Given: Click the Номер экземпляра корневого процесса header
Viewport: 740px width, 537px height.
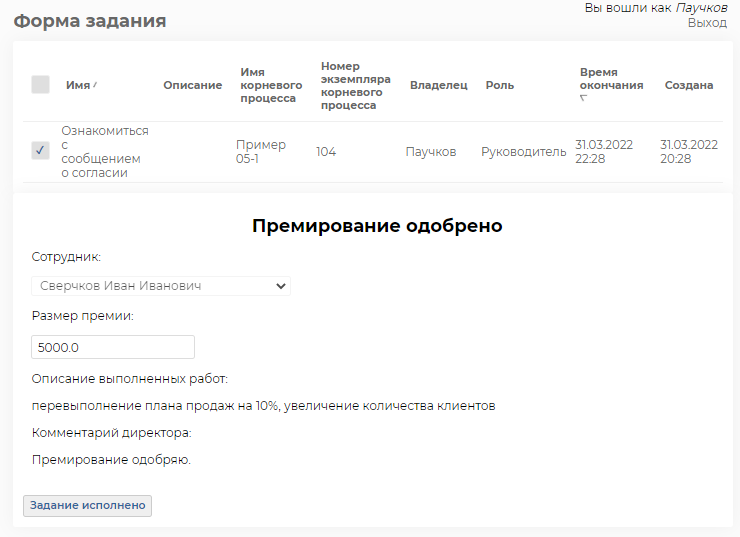Looking at the screenshot, I should (355, 85).
